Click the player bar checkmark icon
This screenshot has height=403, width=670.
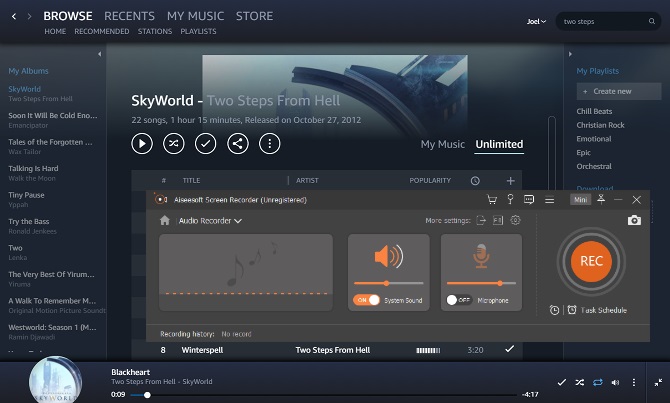(x=561, y=382)
